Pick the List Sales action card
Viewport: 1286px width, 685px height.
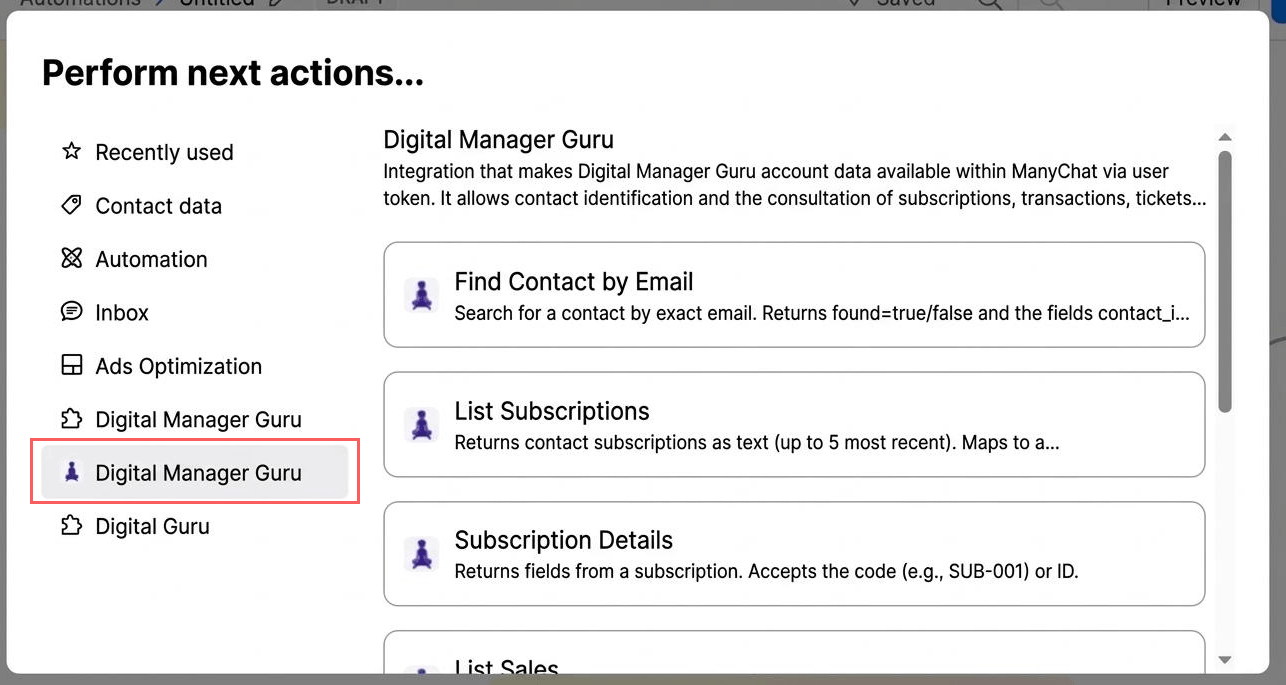(794, 653)
